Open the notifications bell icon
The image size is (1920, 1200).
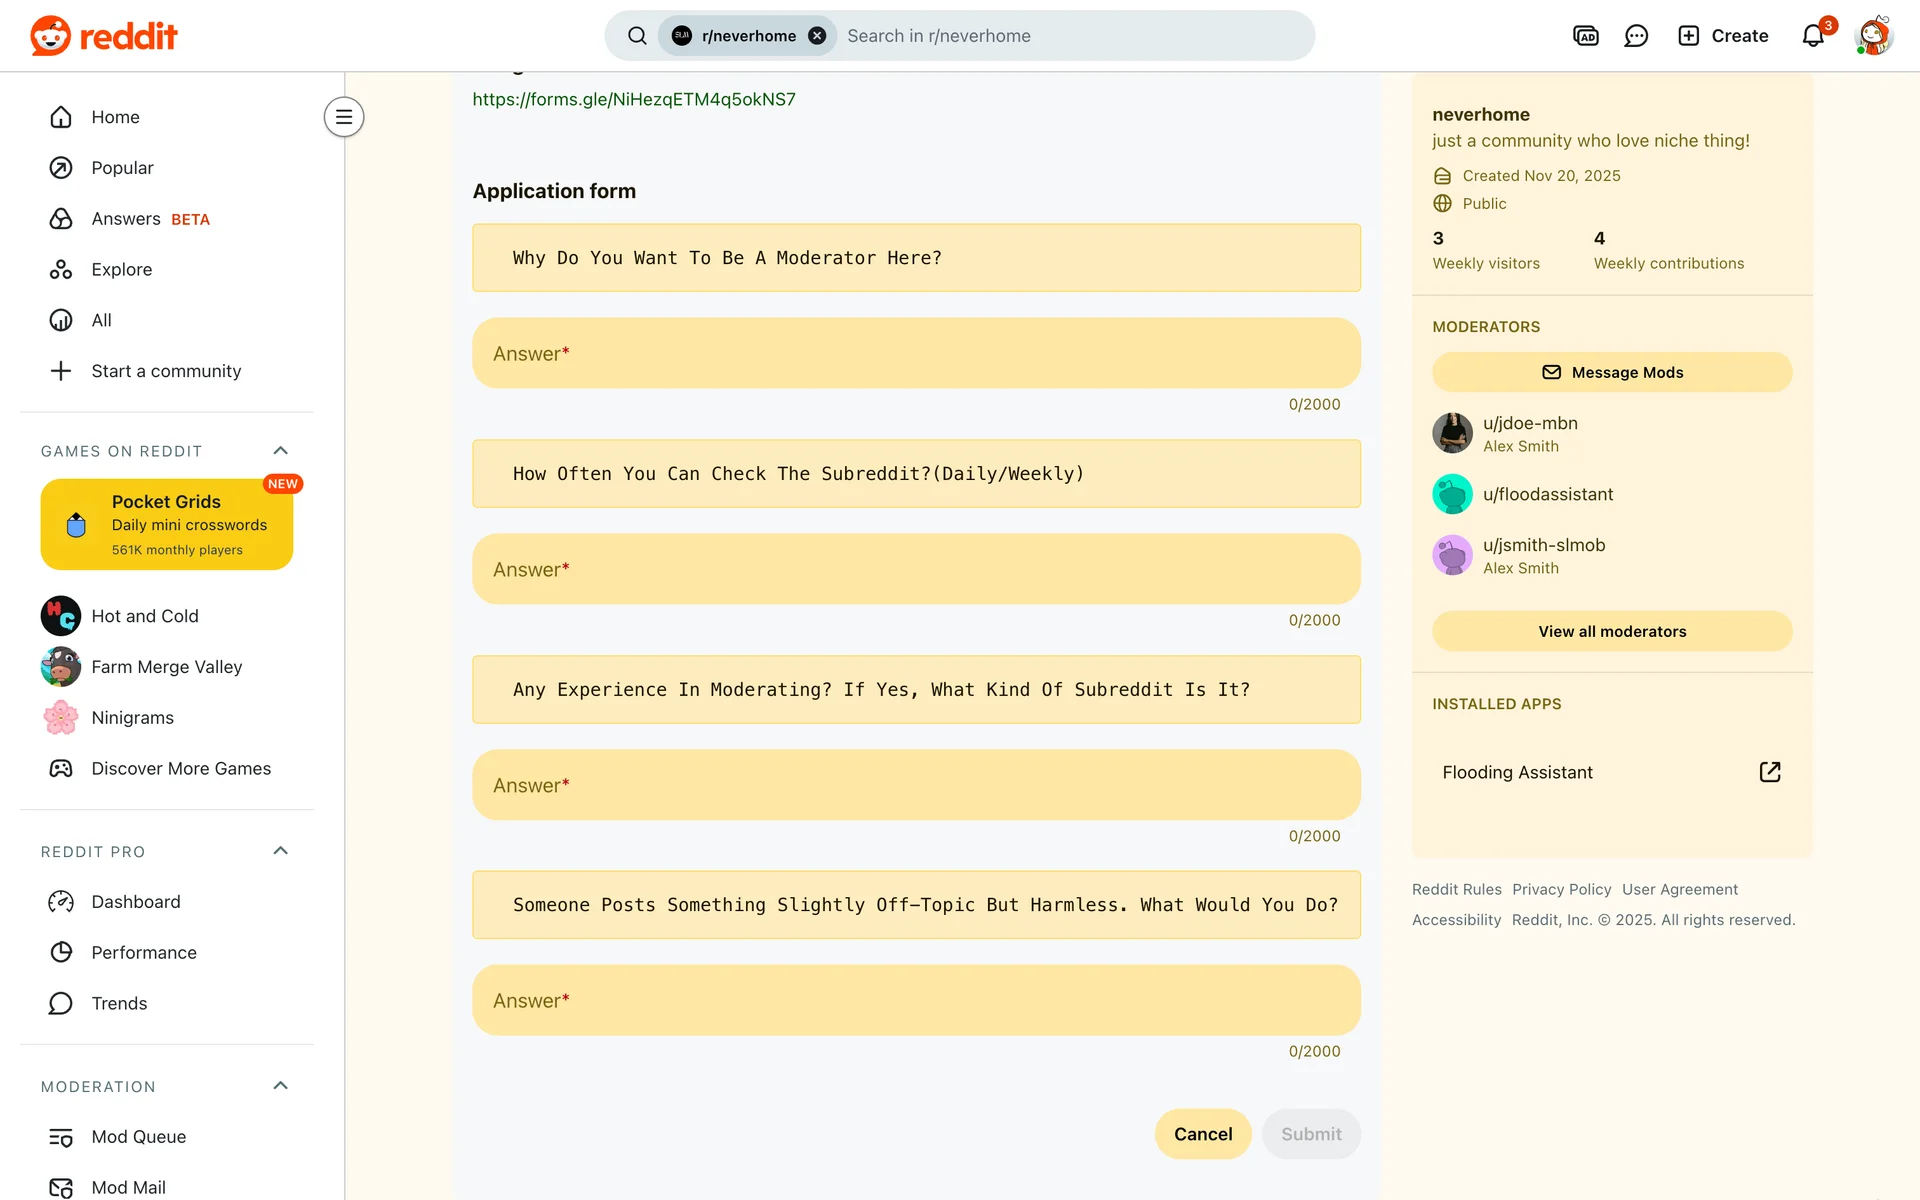pyautogui.click(x=1813, y=36)
